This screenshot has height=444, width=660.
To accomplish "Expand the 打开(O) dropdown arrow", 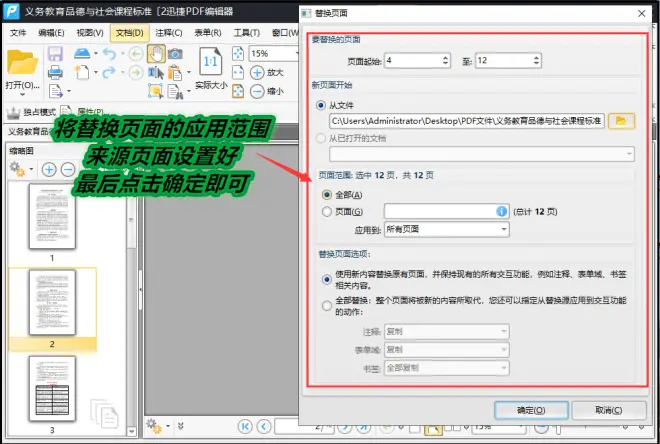I will pyautogui.click(x=22, y=95).
